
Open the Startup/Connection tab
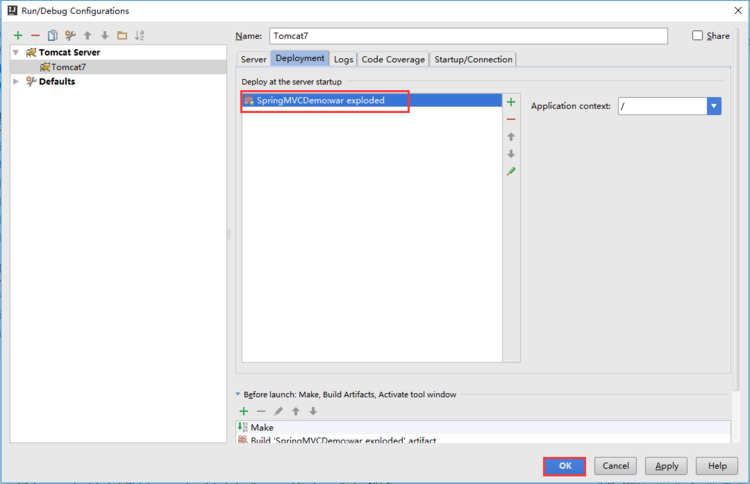click(x=473, y=59)
